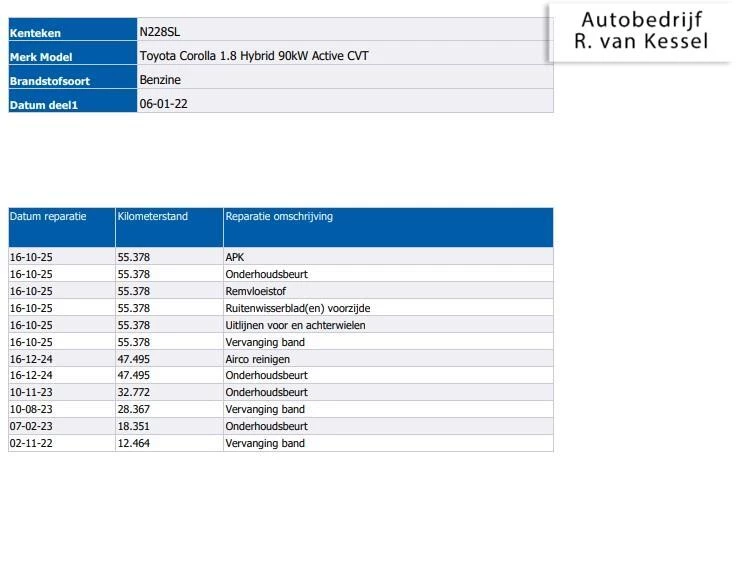
Task: Click the Kilometerstand column header
Action: tap(152, 216)
